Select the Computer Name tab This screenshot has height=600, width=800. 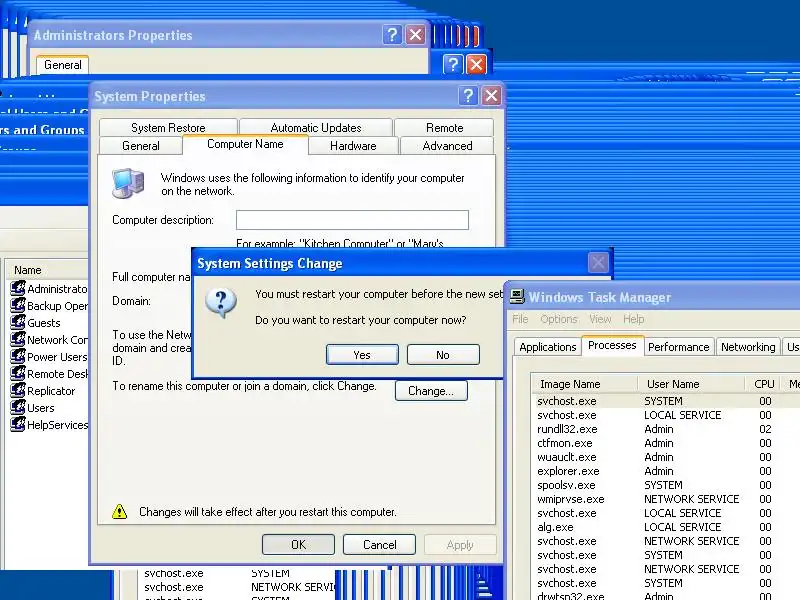tap(245, 144)
